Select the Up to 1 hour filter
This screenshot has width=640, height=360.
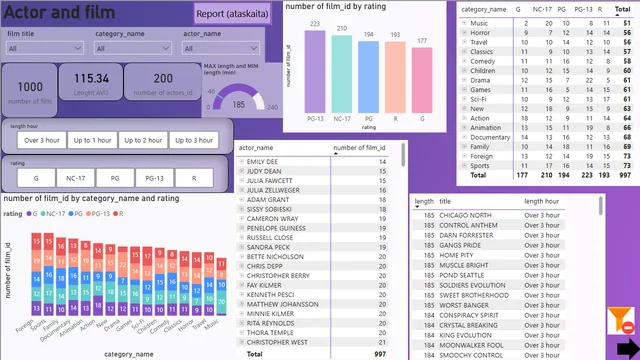coord(92,140)
